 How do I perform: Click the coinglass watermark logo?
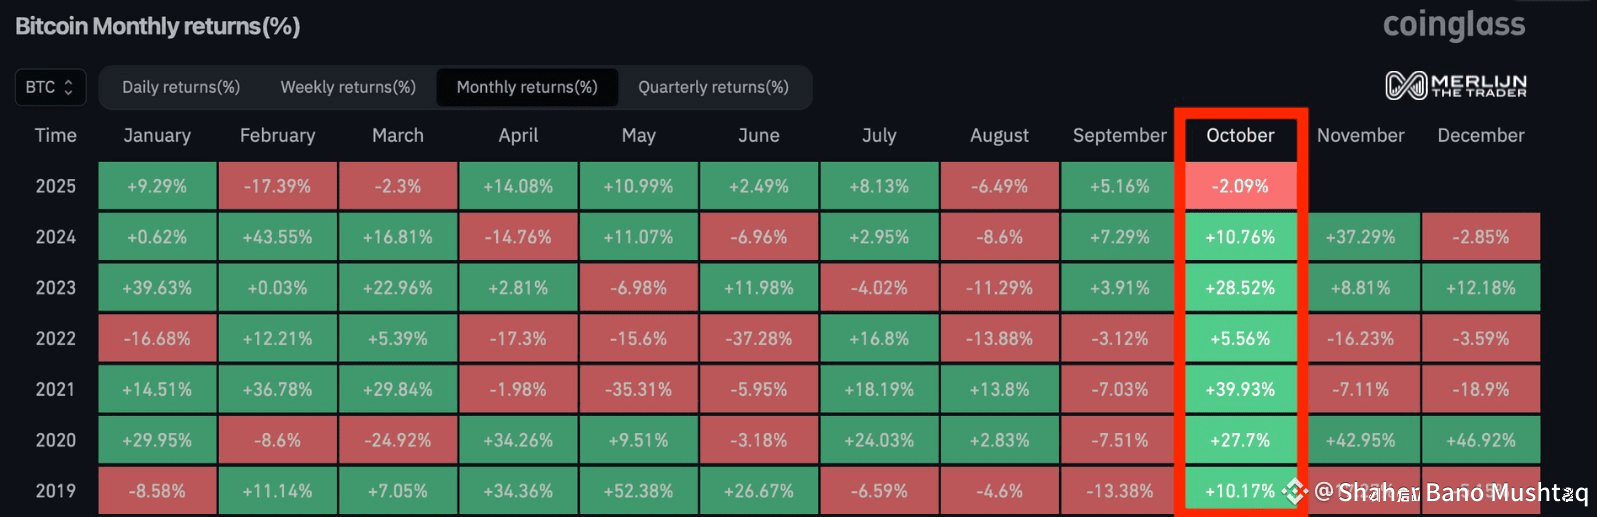click(x=1454, y=25)
